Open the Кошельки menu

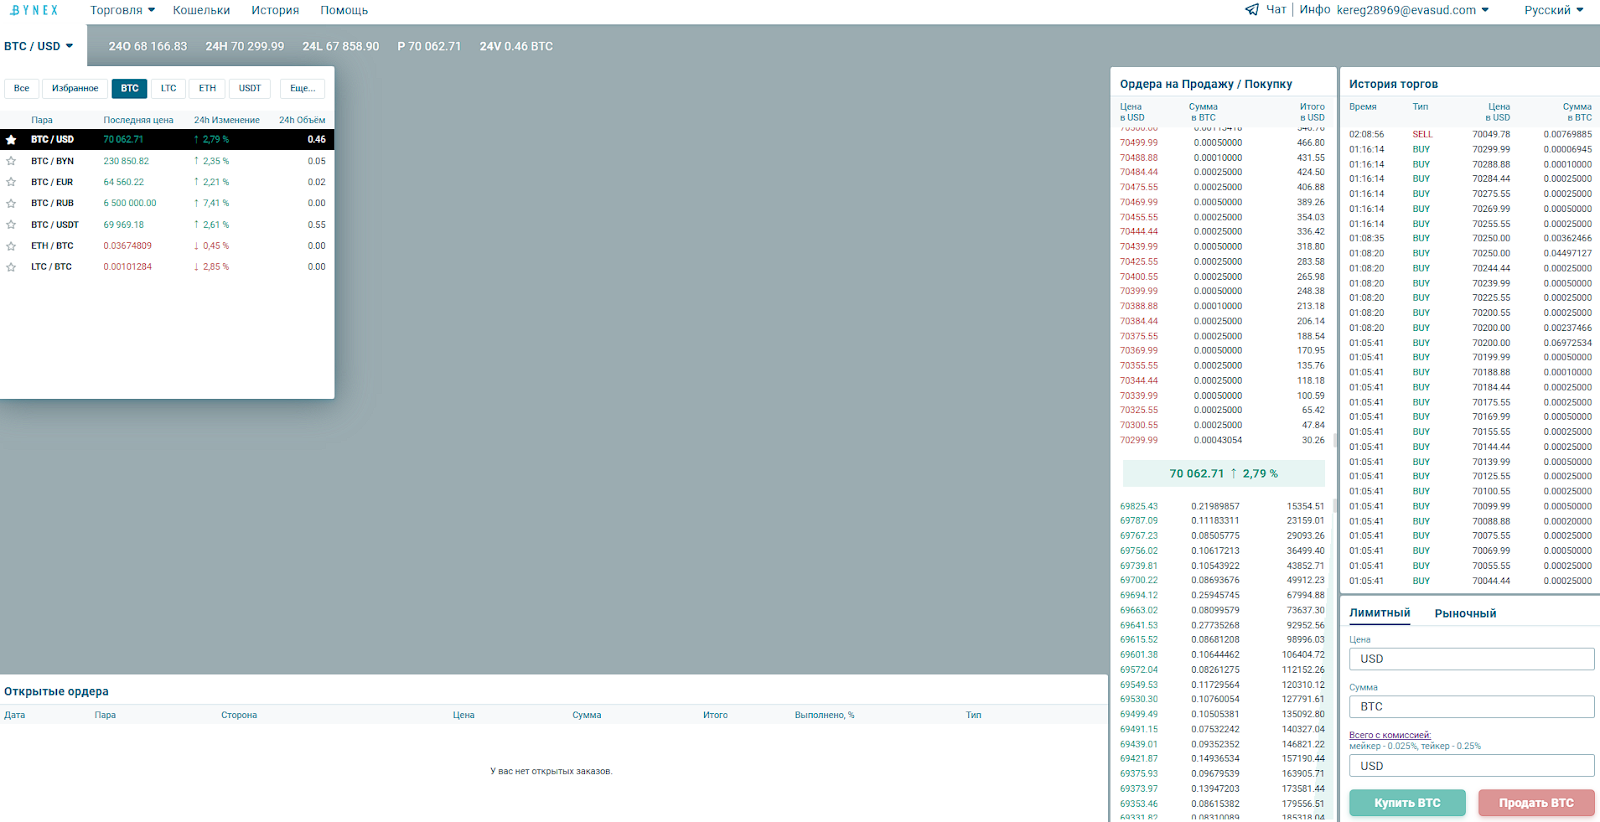click(201, 10)
